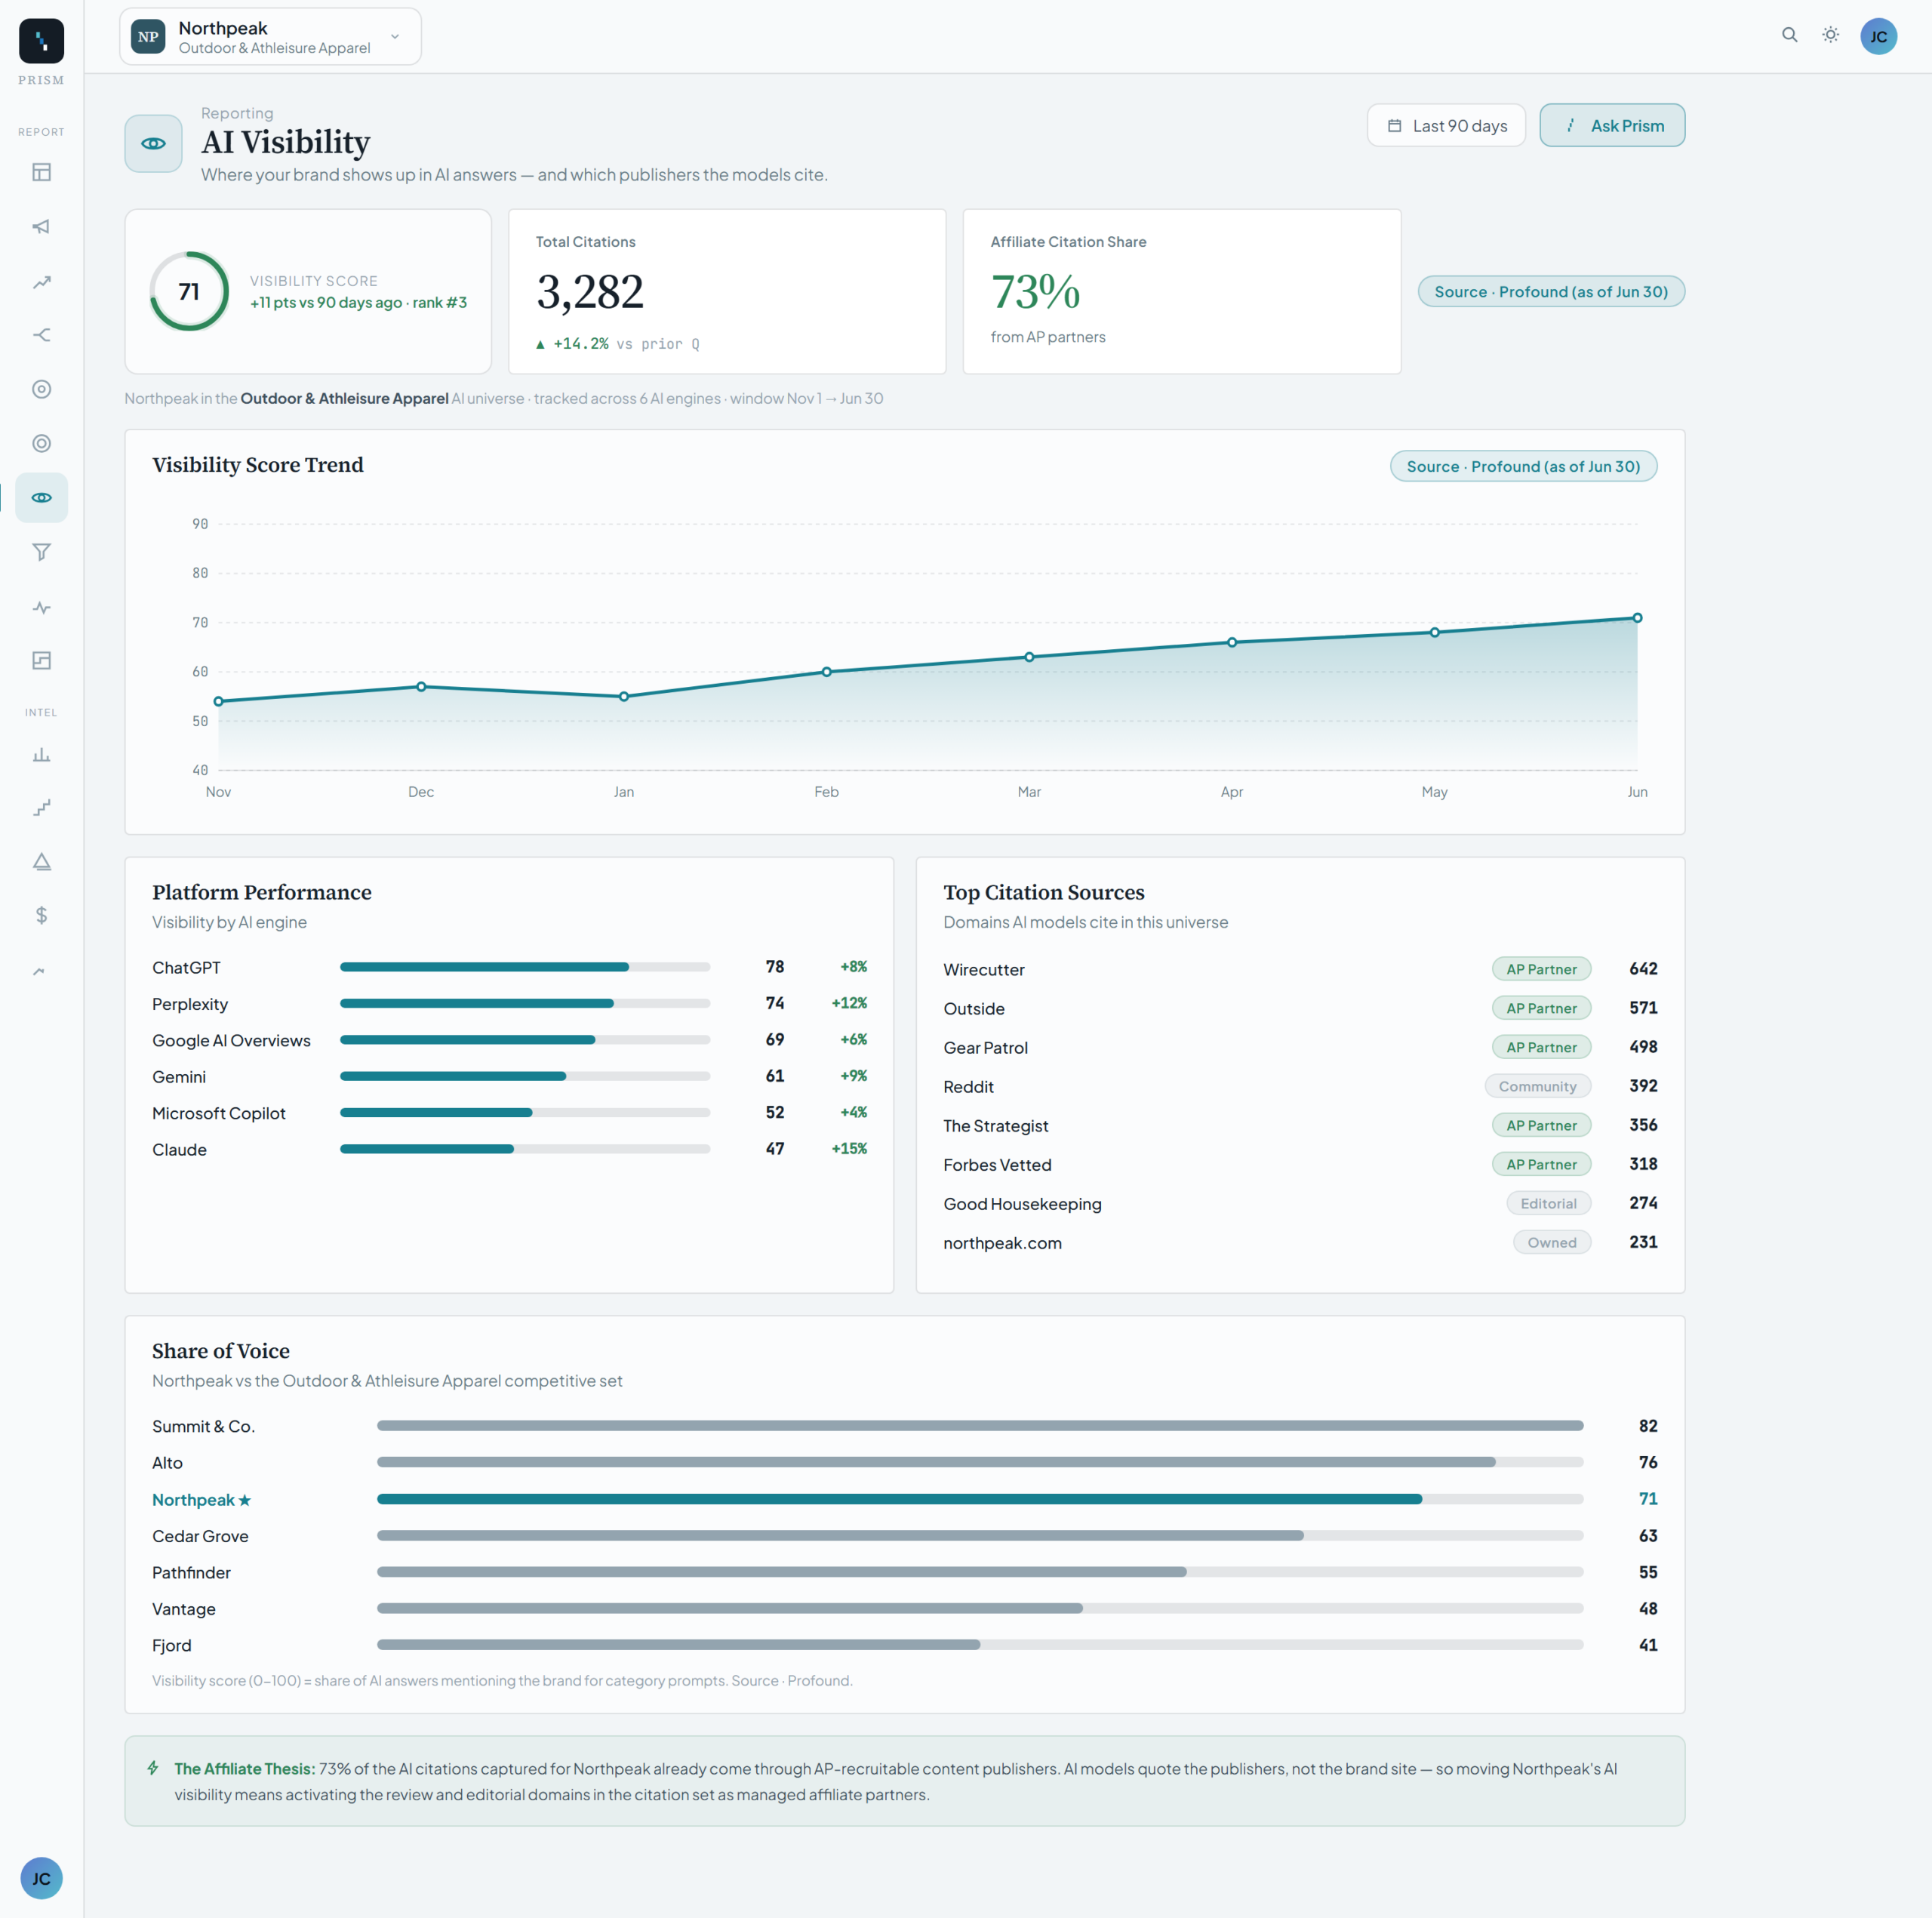Open the dashboard layout icon in sidebar

point(41,172)
